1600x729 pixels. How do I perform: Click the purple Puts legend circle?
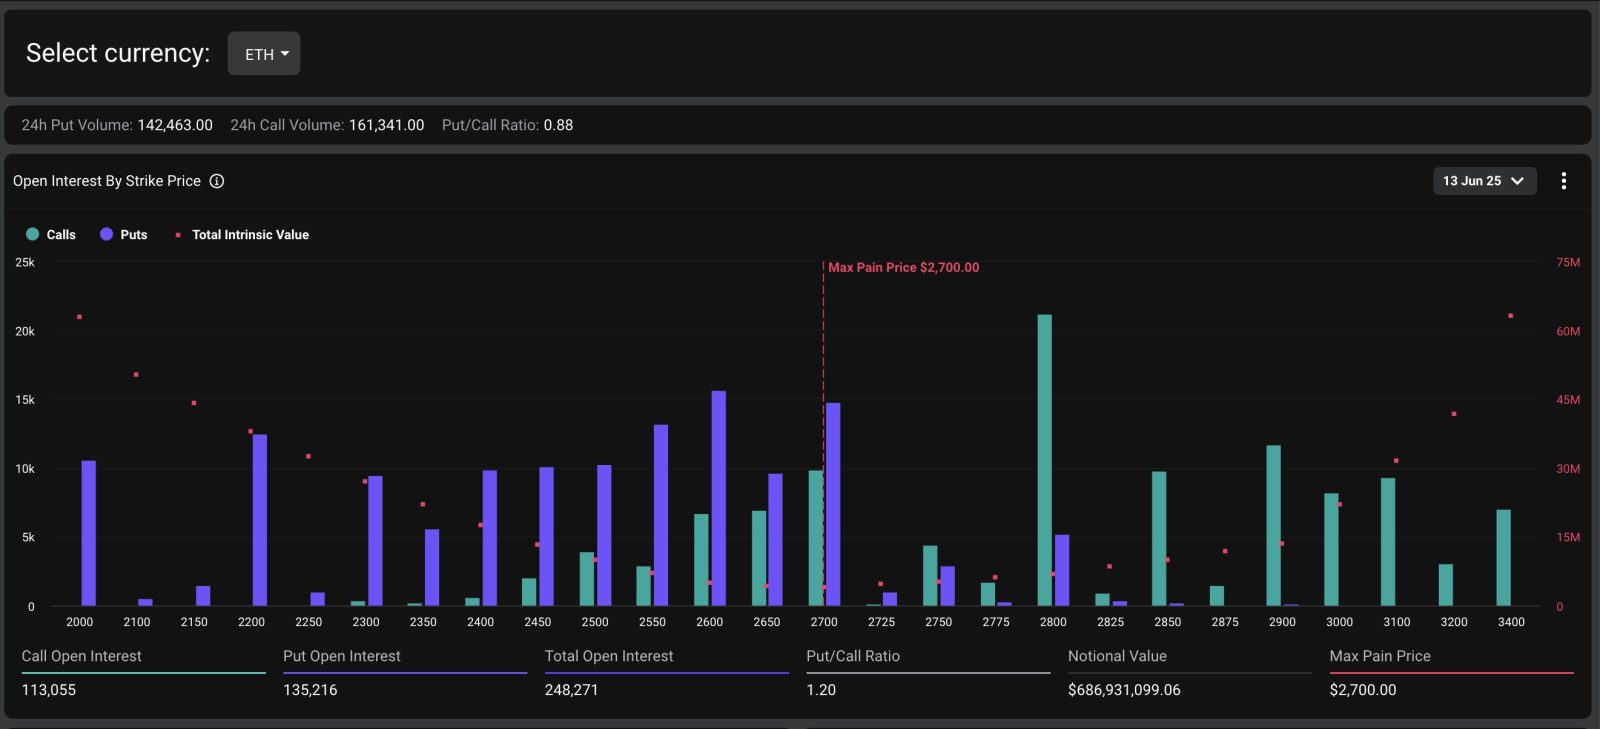(106, 234)
